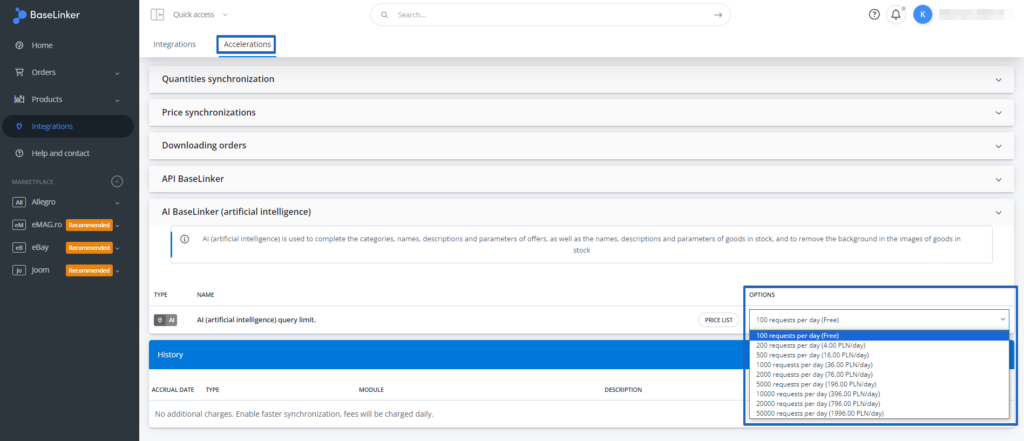Select 20000 requests per day option

tap(879, 404)
